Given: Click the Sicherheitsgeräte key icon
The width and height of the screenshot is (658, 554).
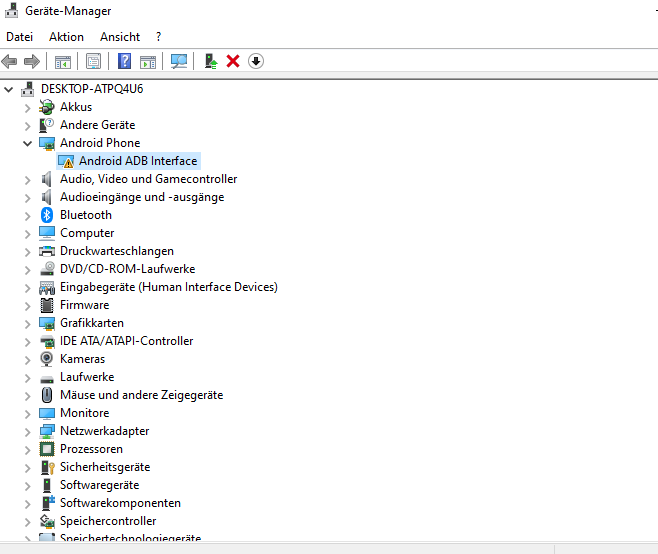Looking at the screenshot, I should (x=47, y=467).
